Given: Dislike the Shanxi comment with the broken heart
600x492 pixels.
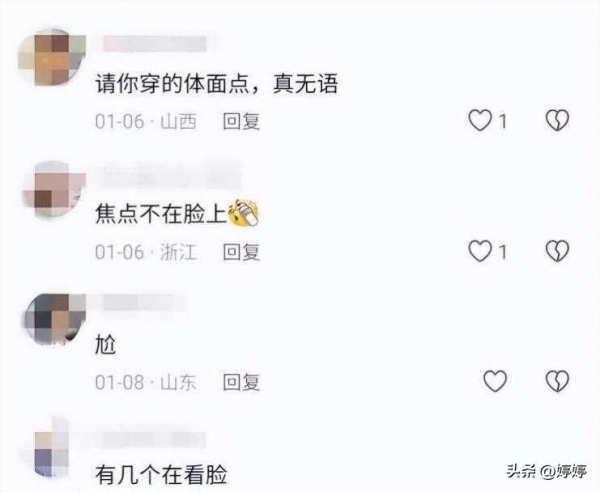Looking at the screenshot, I should click(557, 121).
